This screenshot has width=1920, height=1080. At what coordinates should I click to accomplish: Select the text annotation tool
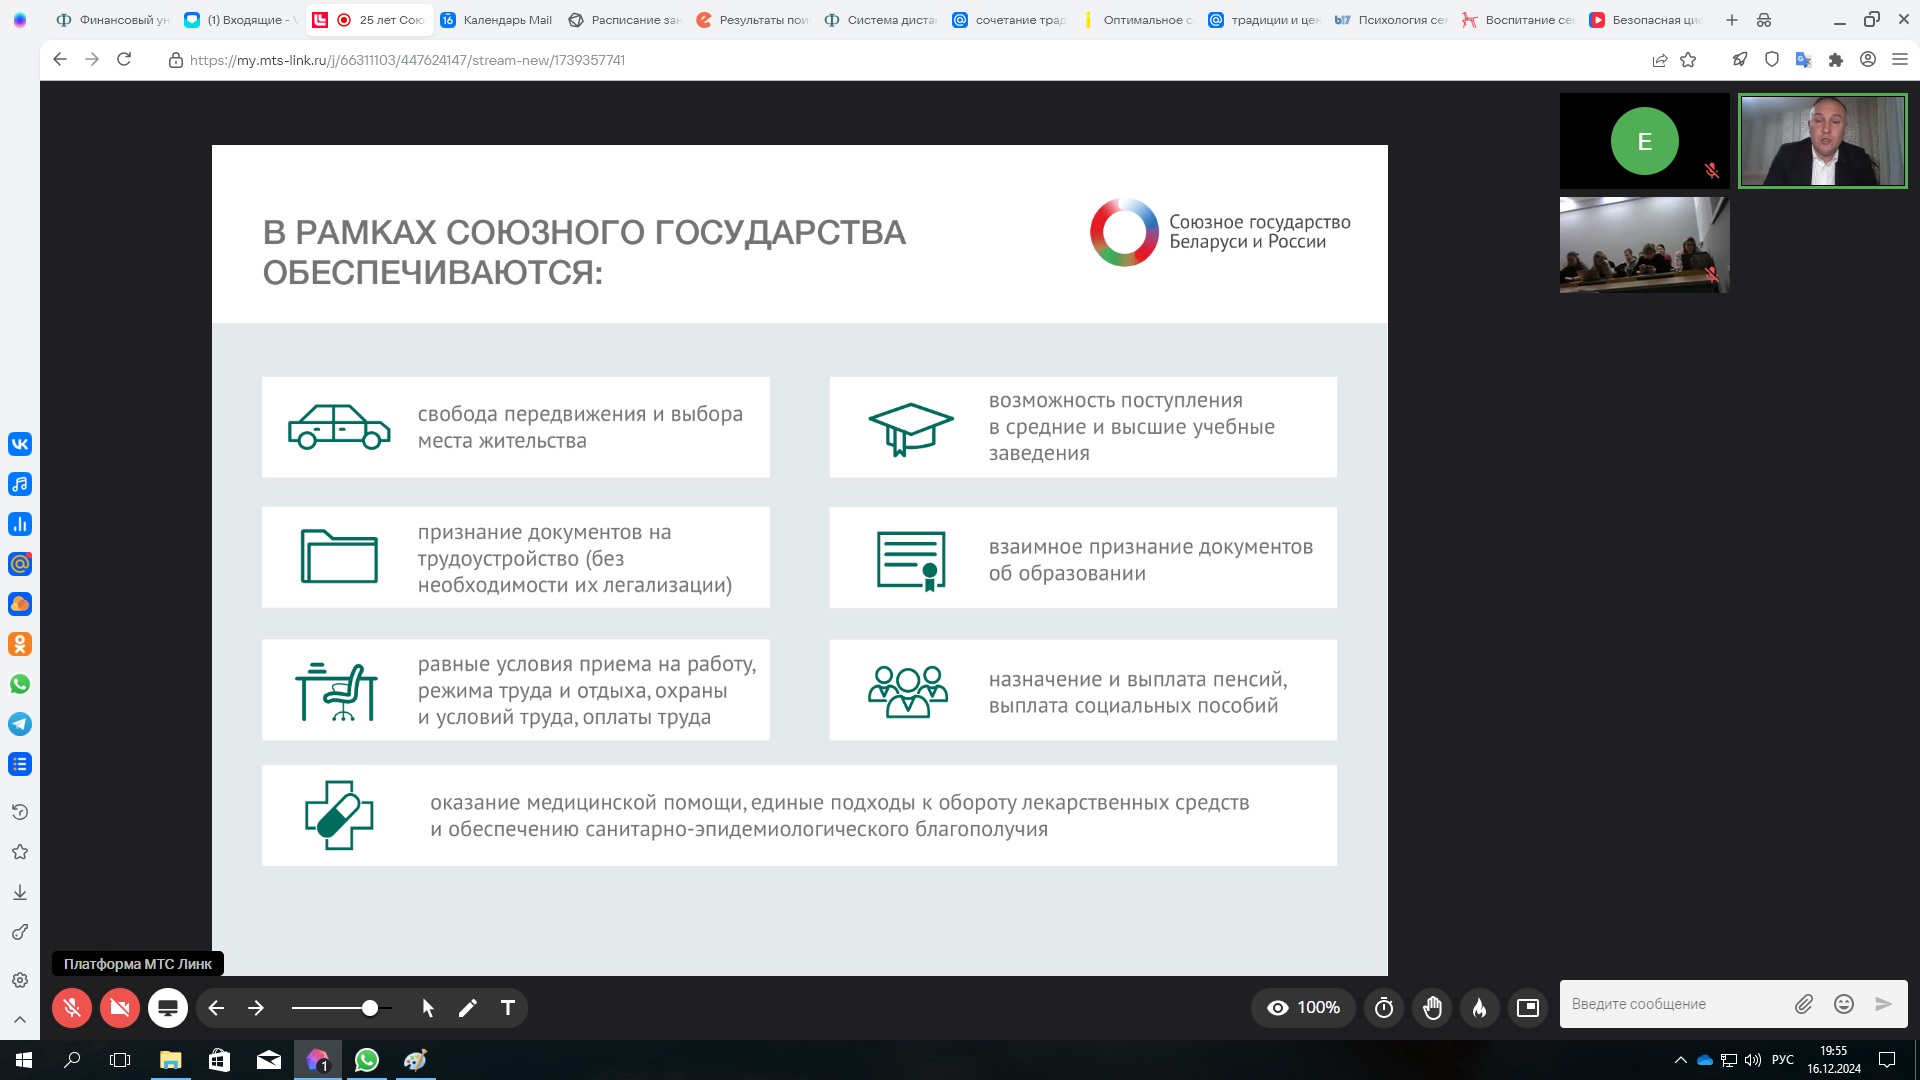coord(508,1008)
